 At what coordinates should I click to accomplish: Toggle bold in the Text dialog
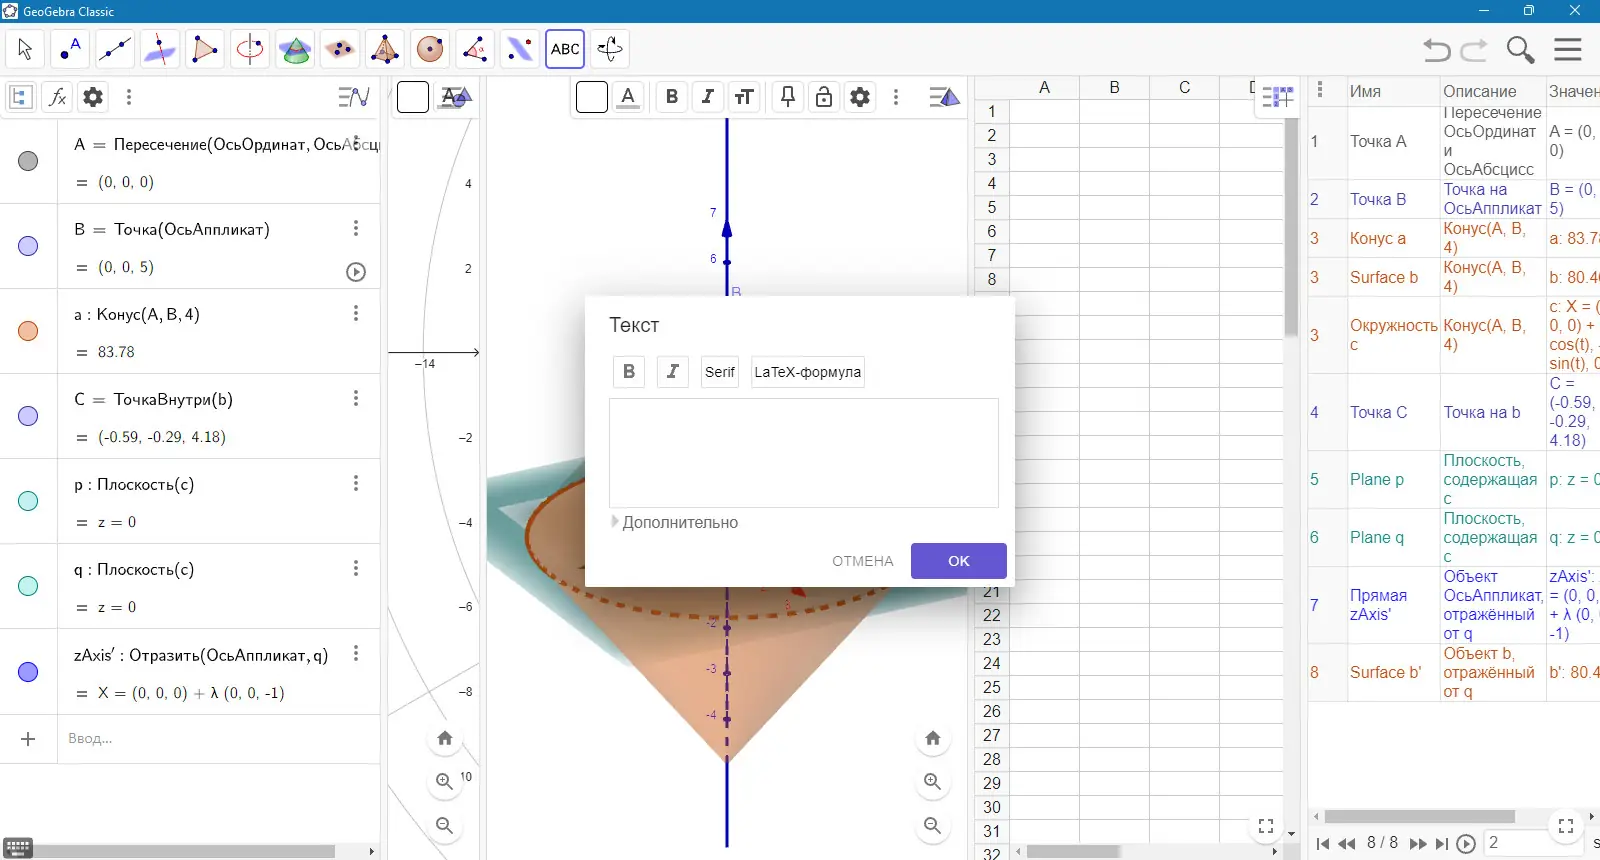(x=629, y=372)
